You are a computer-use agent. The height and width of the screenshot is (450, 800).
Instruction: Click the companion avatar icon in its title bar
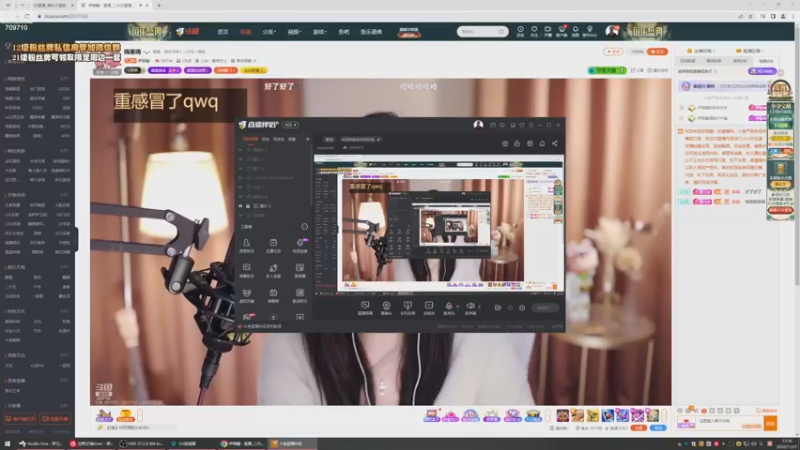pos(478,124)
